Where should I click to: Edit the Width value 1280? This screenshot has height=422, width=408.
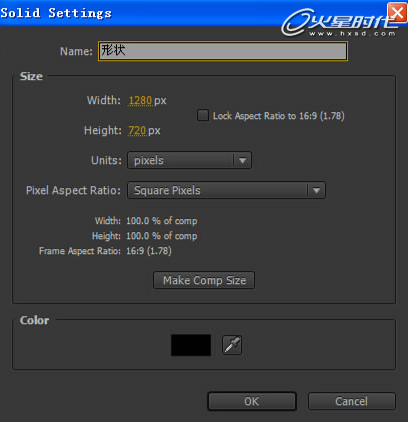(x=140, y=100)
